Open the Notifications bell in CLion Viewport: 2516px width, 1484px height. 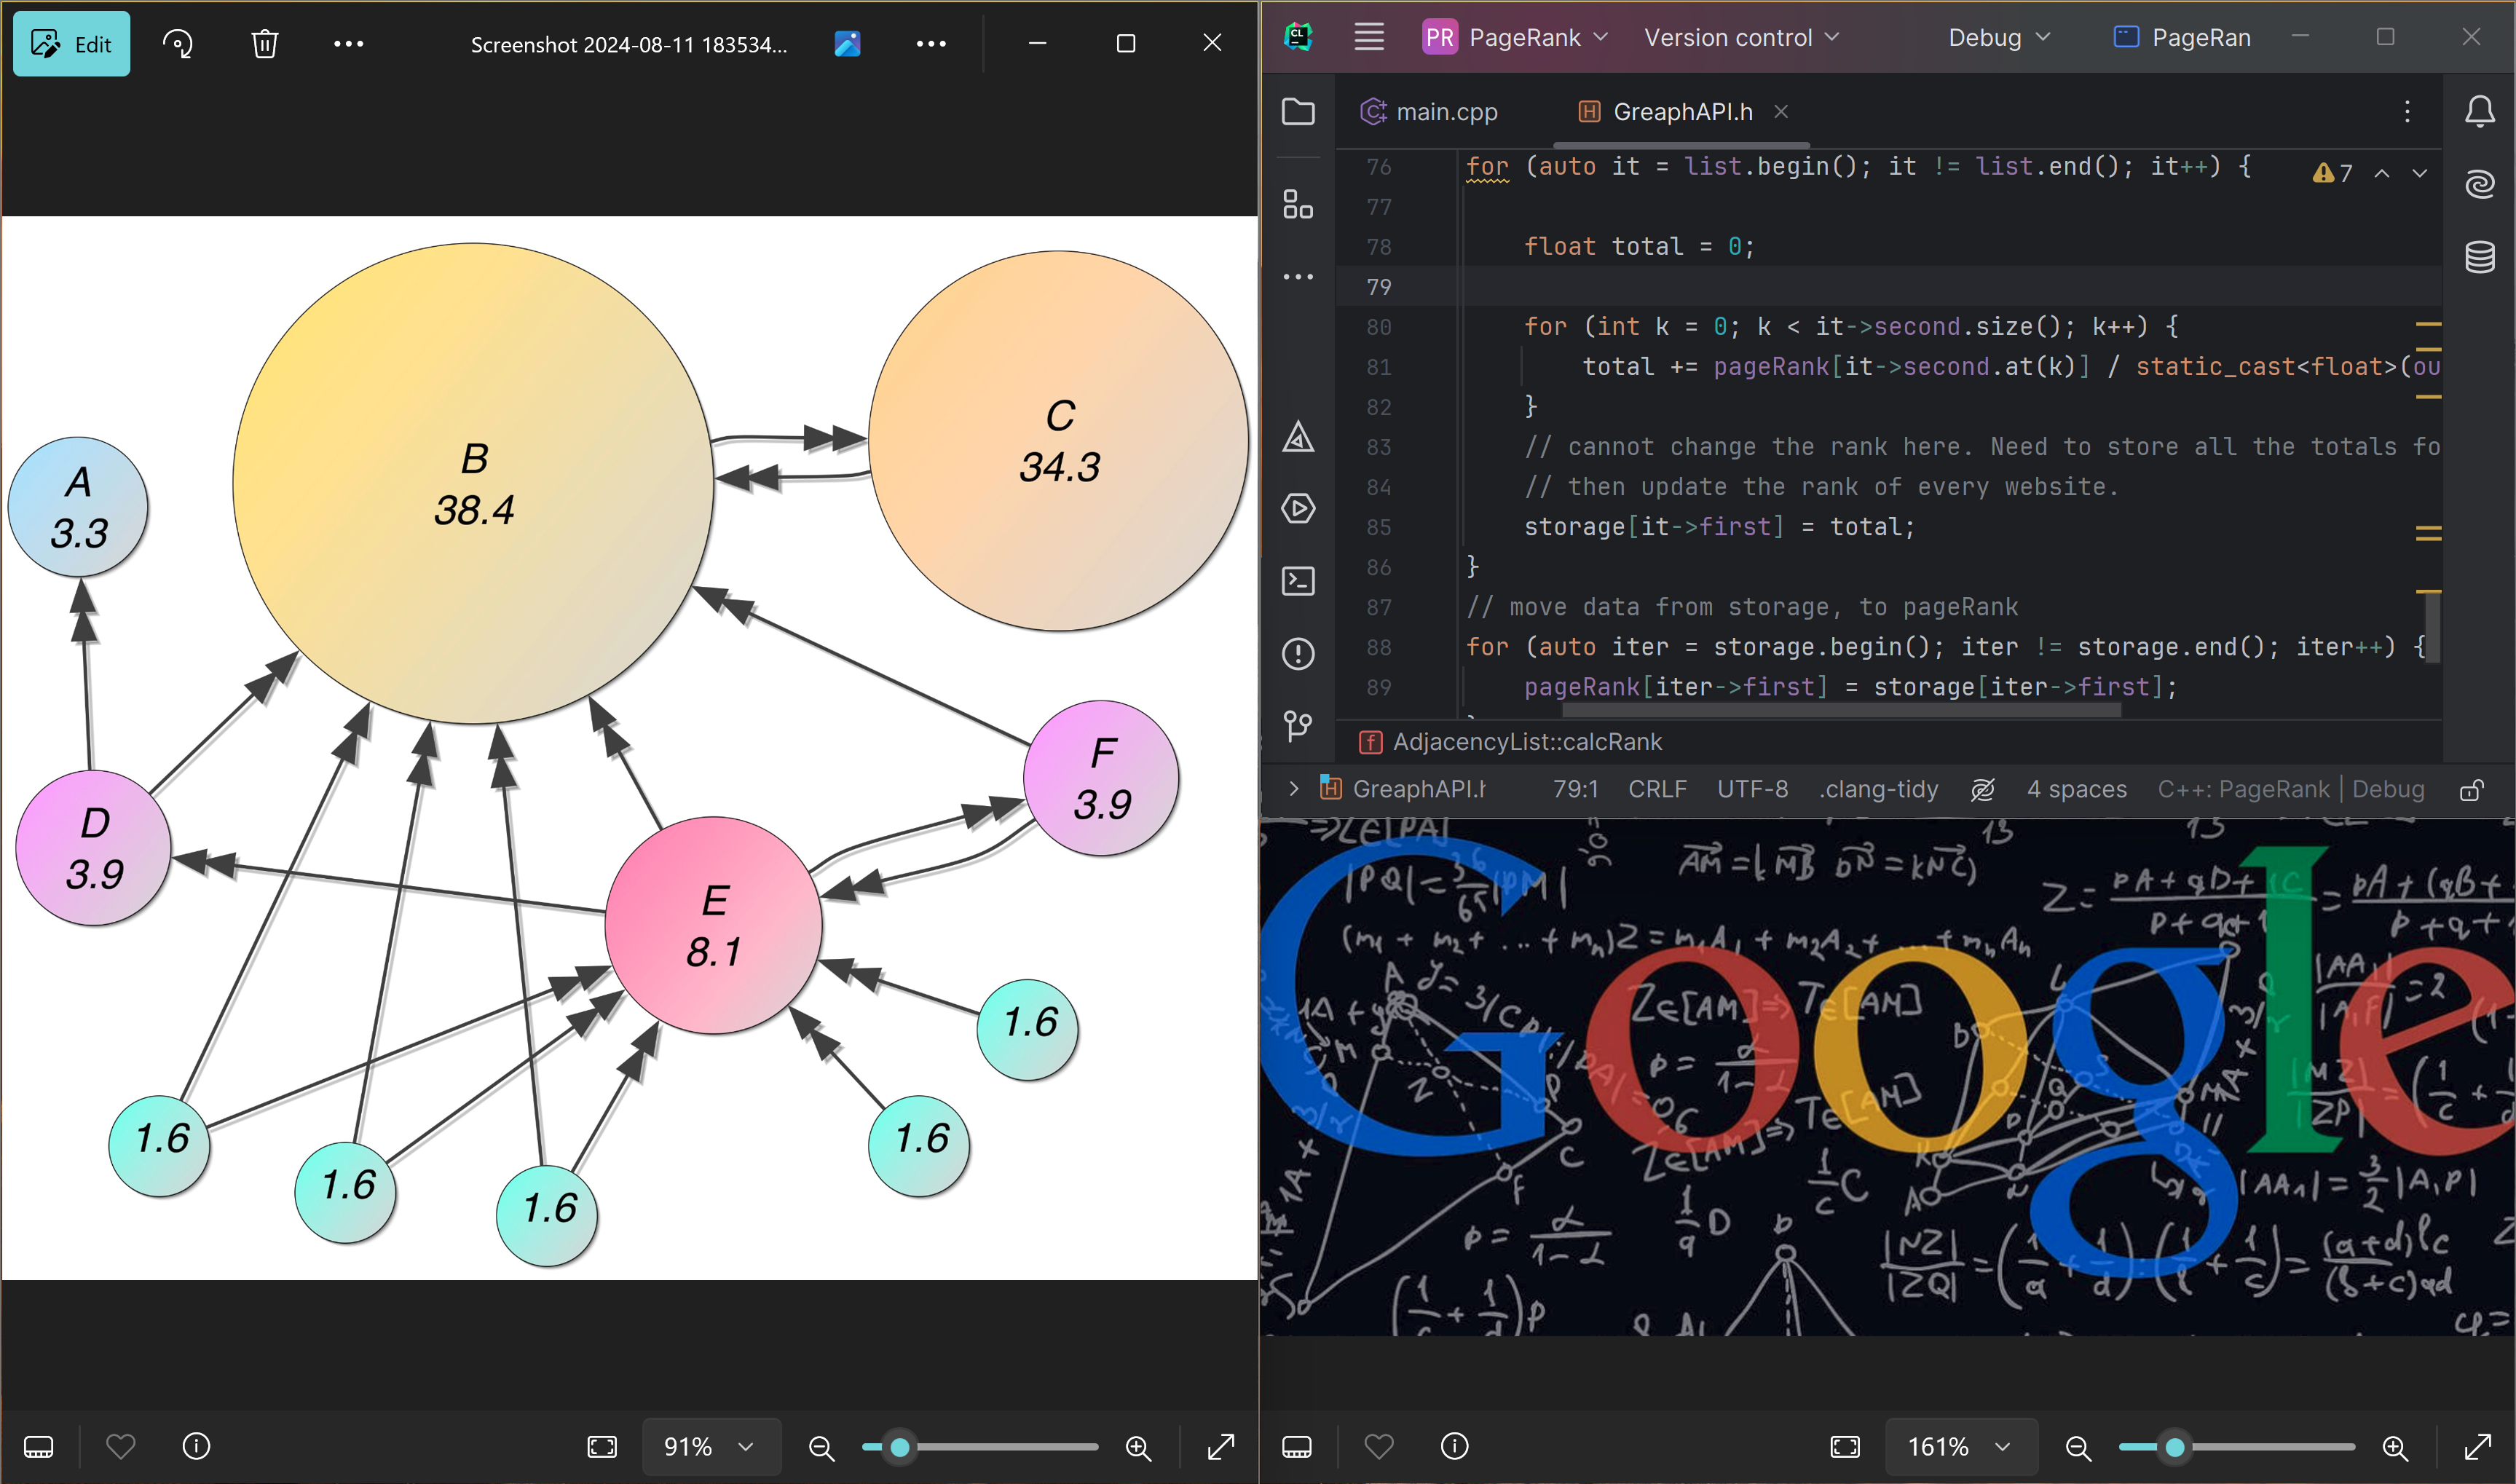[x=2479, y=111]
